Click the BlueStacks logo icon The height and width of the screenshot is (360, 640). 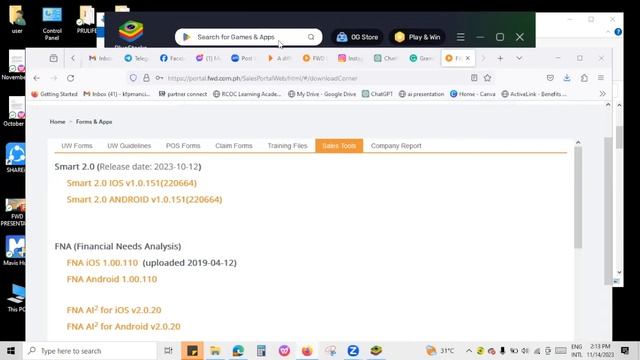131,31
